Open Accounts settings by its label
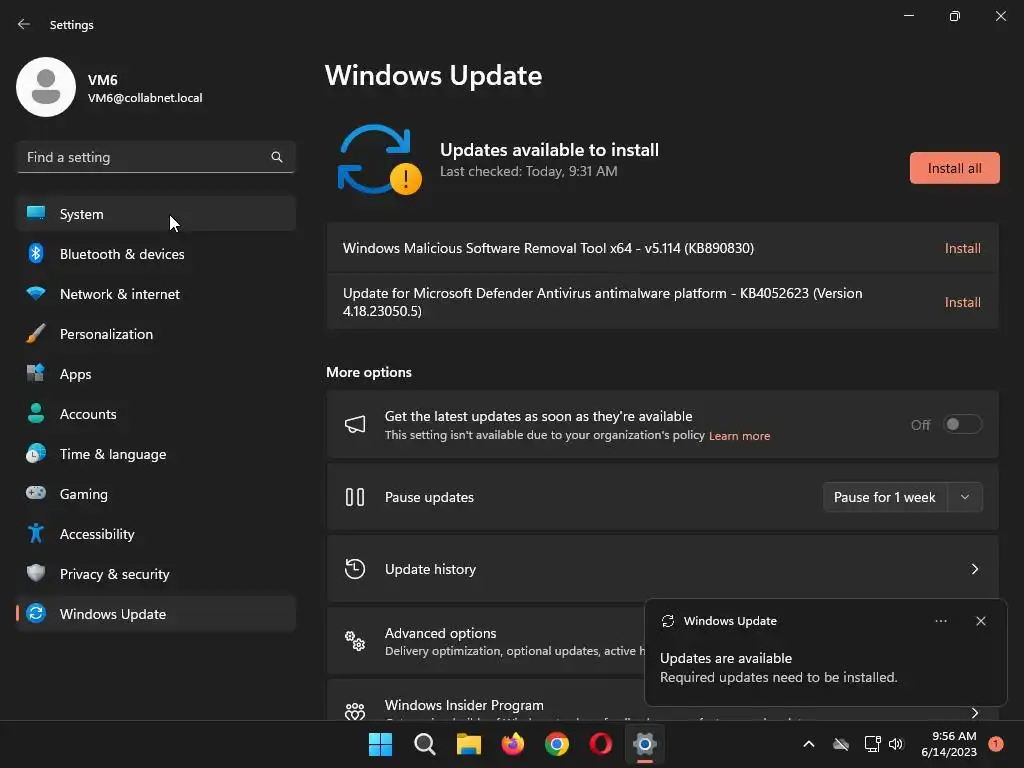This screenshot has width=1024, height=768. point(88,413)
